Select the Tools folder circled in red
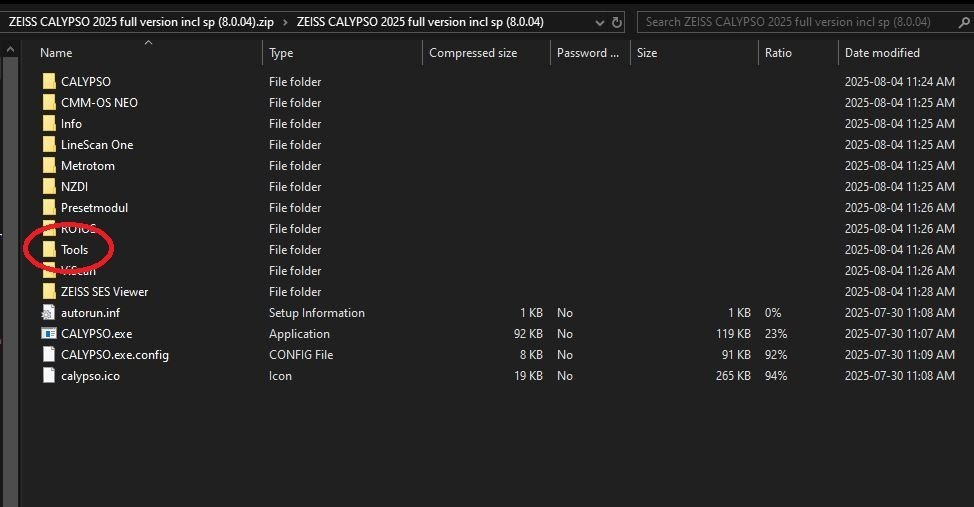974x507 pixels. (x=74, y=250)
